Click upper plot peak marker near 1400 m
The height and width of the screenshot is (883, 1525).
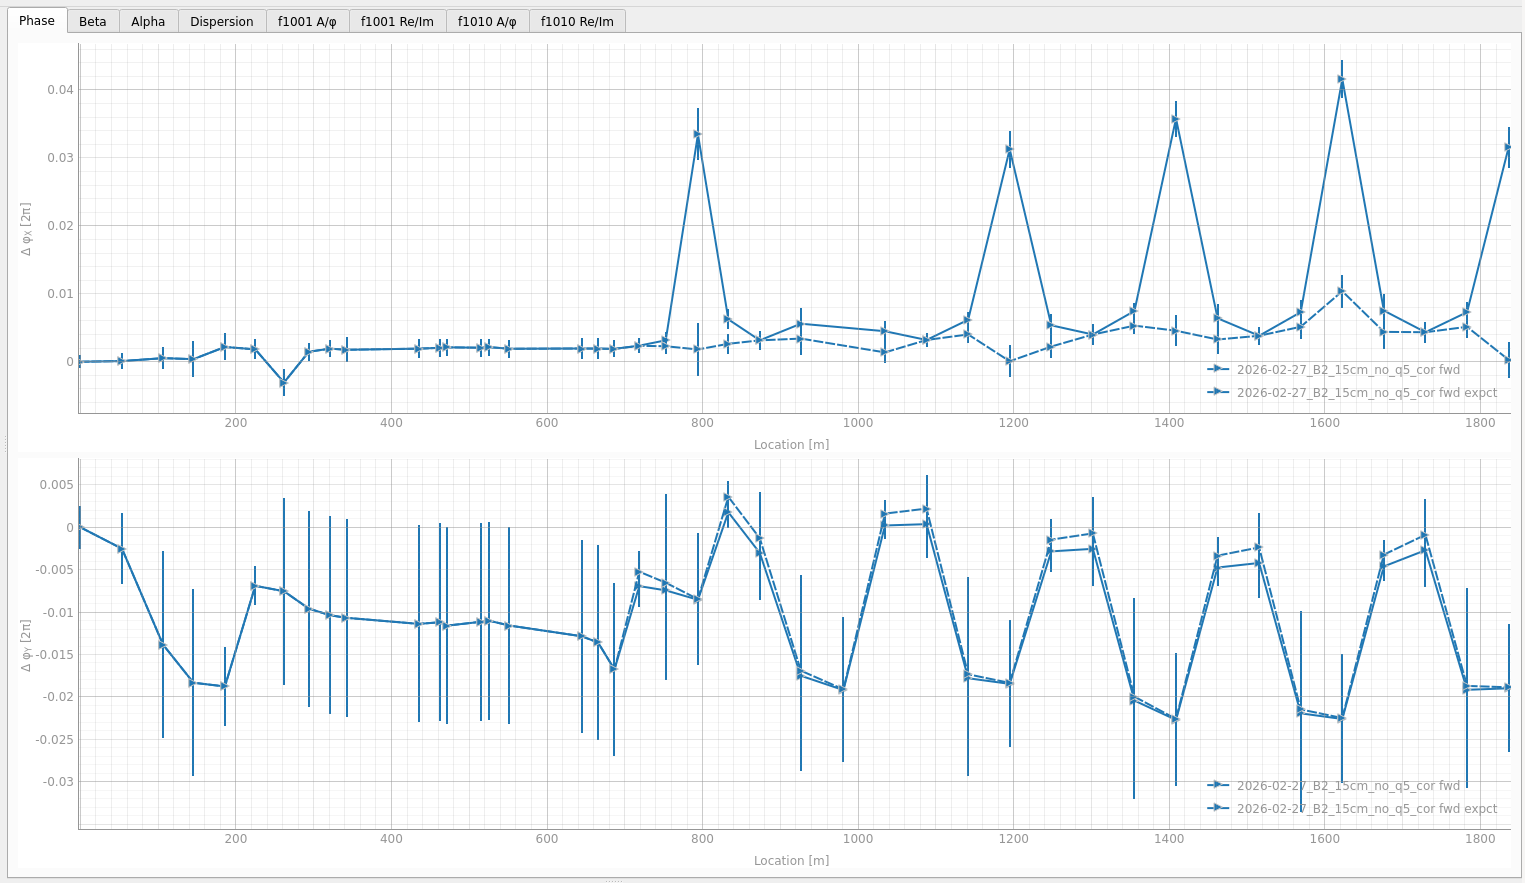click(x=1176, y=119)
